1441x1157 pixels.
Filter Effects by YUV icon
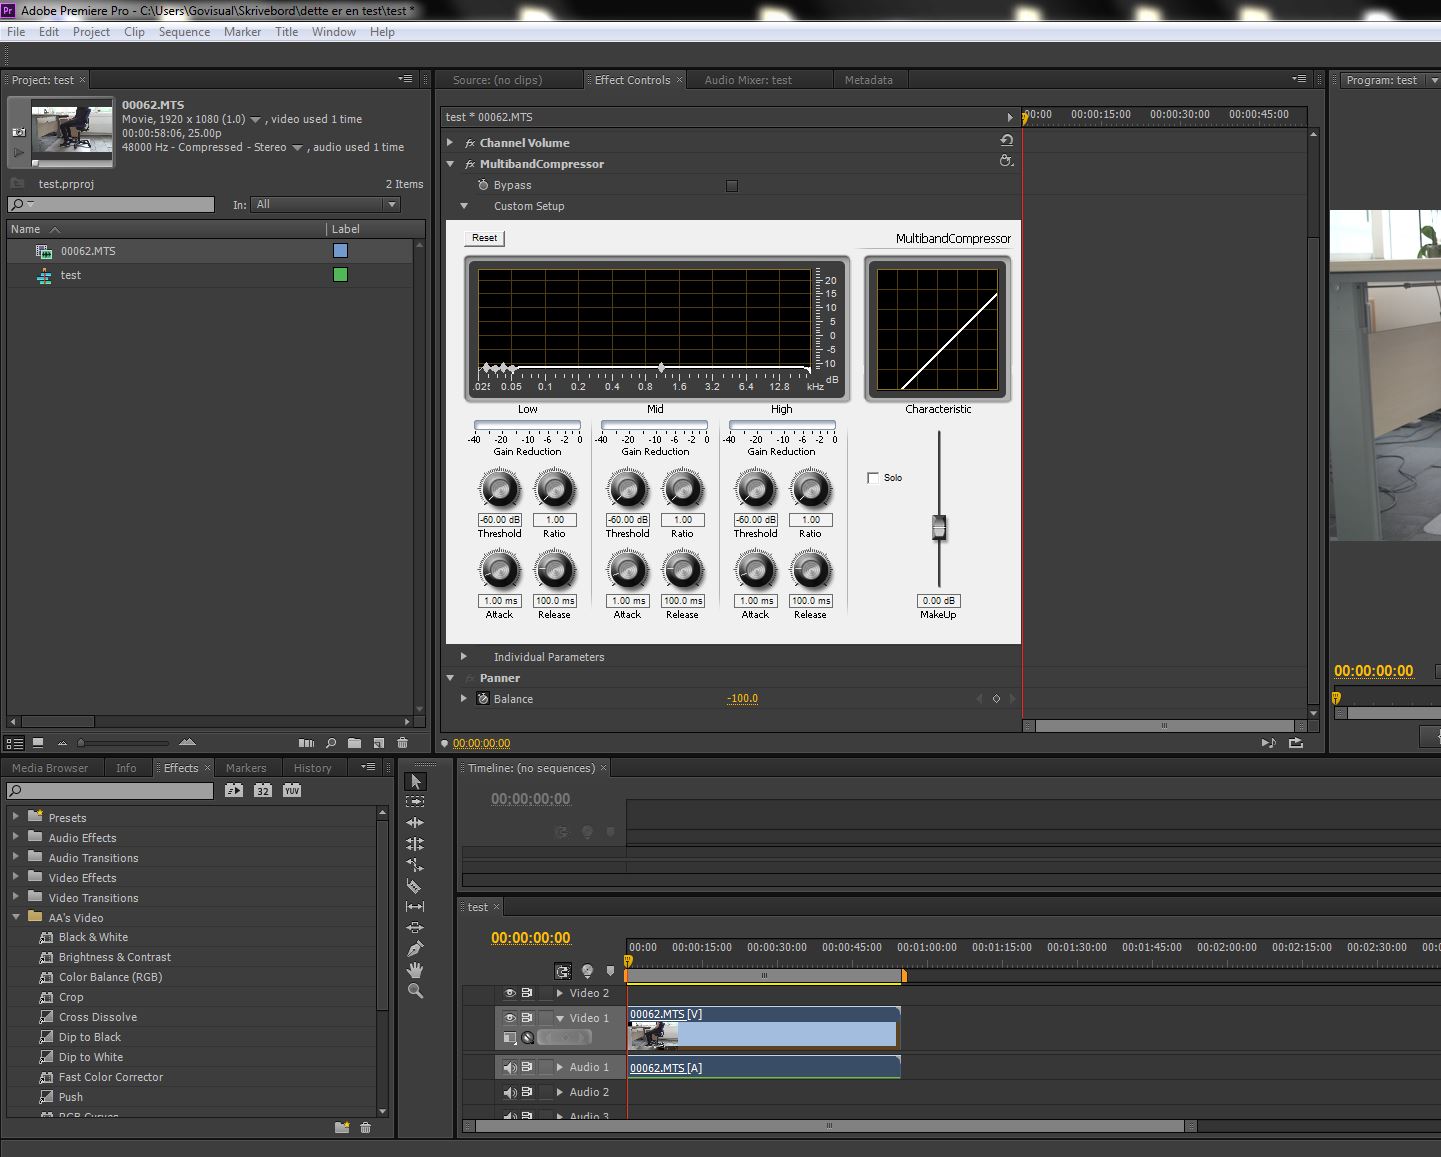(292, 790)
